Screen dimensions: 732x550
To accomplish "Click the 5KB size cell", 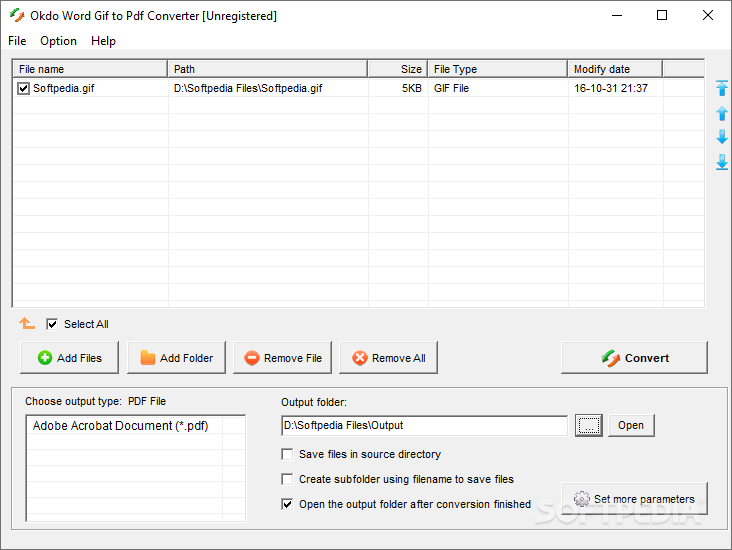I will pos(412,88).
